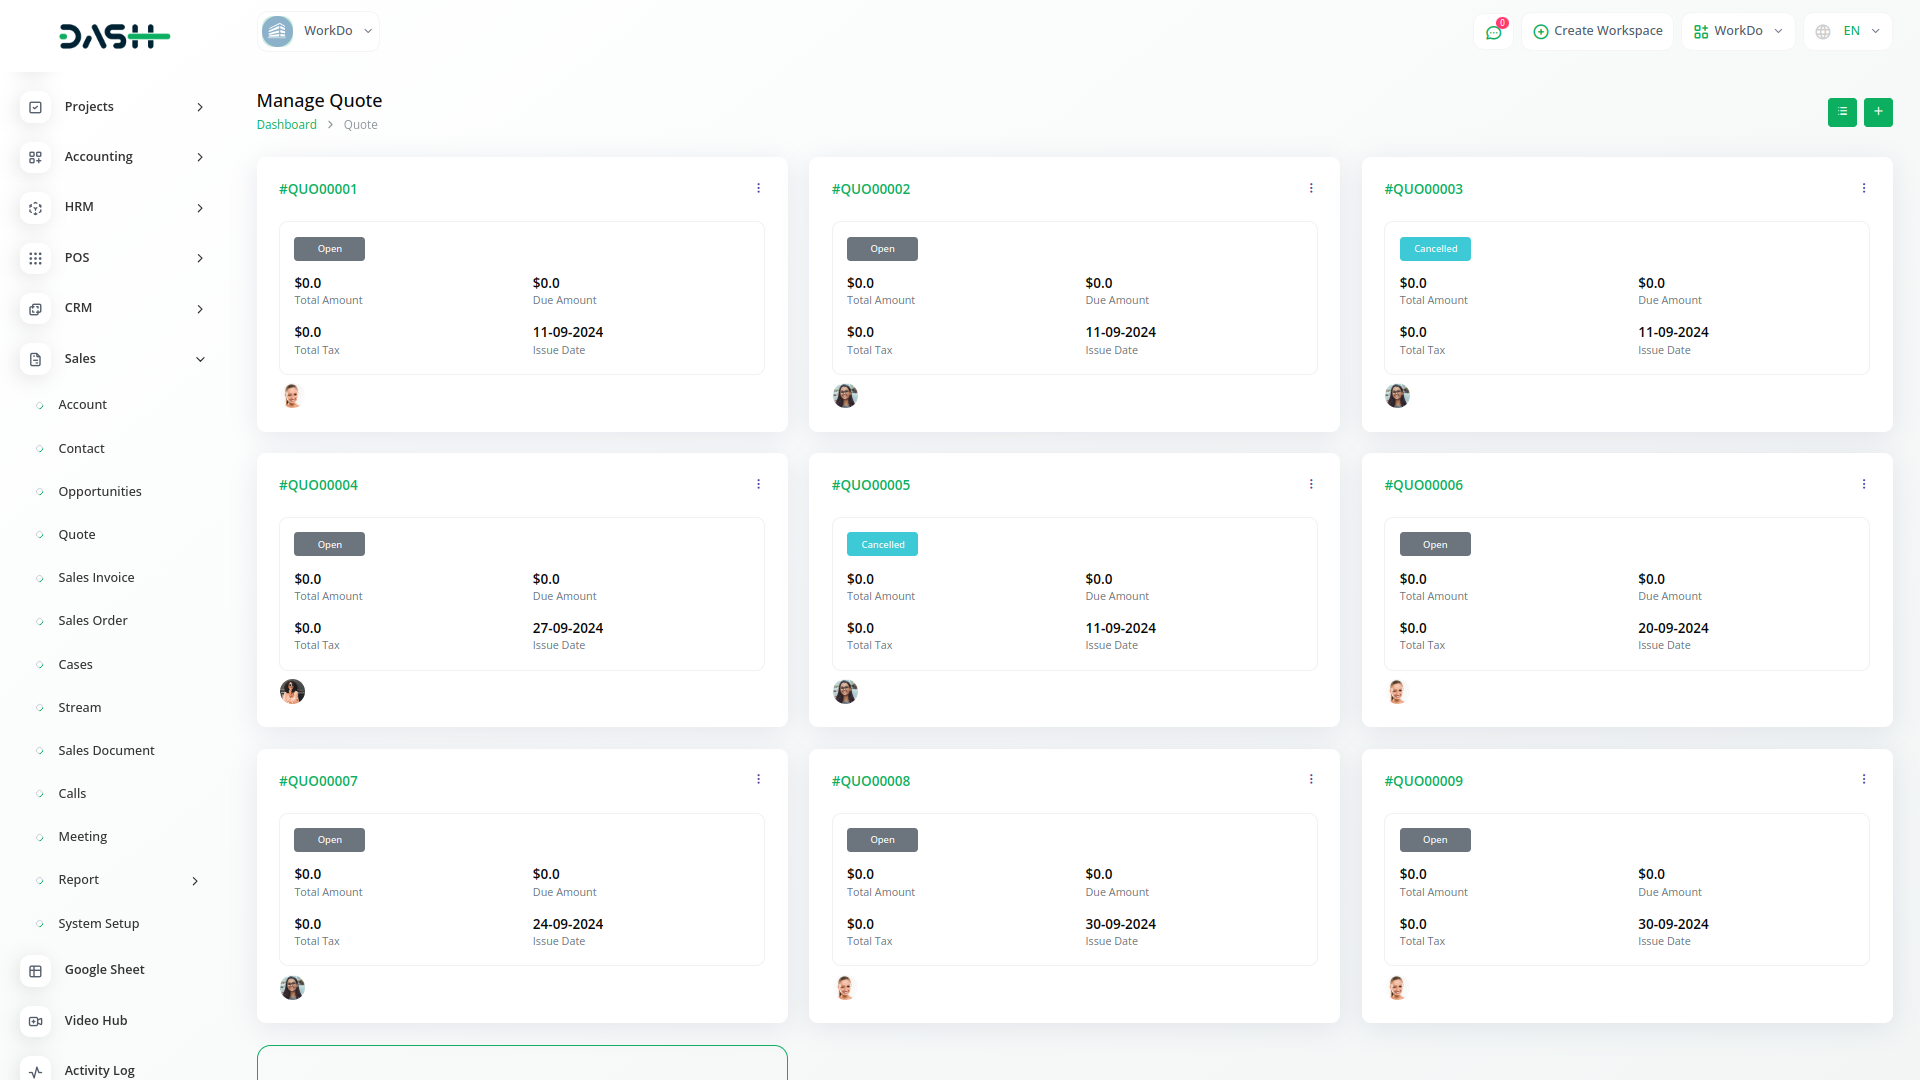
Task: Collapse the Sales sidebar menu
Action: pos(200,359)
